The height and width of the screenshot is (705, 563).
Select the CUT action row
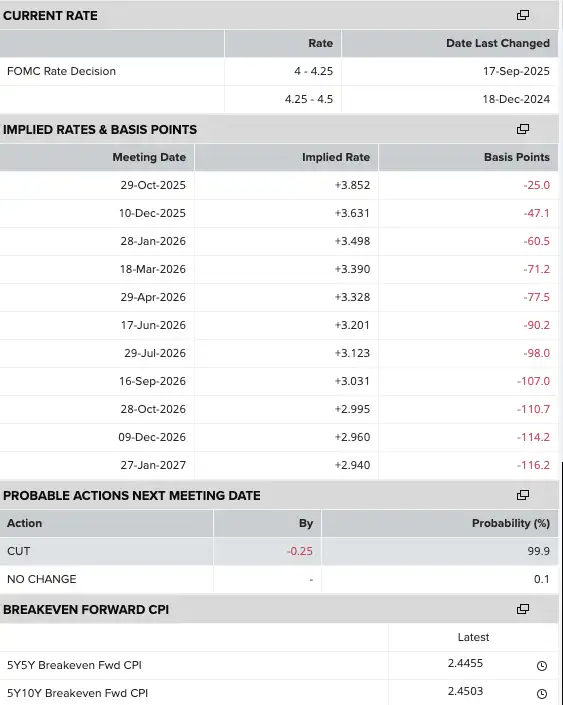tap(279, 551)
